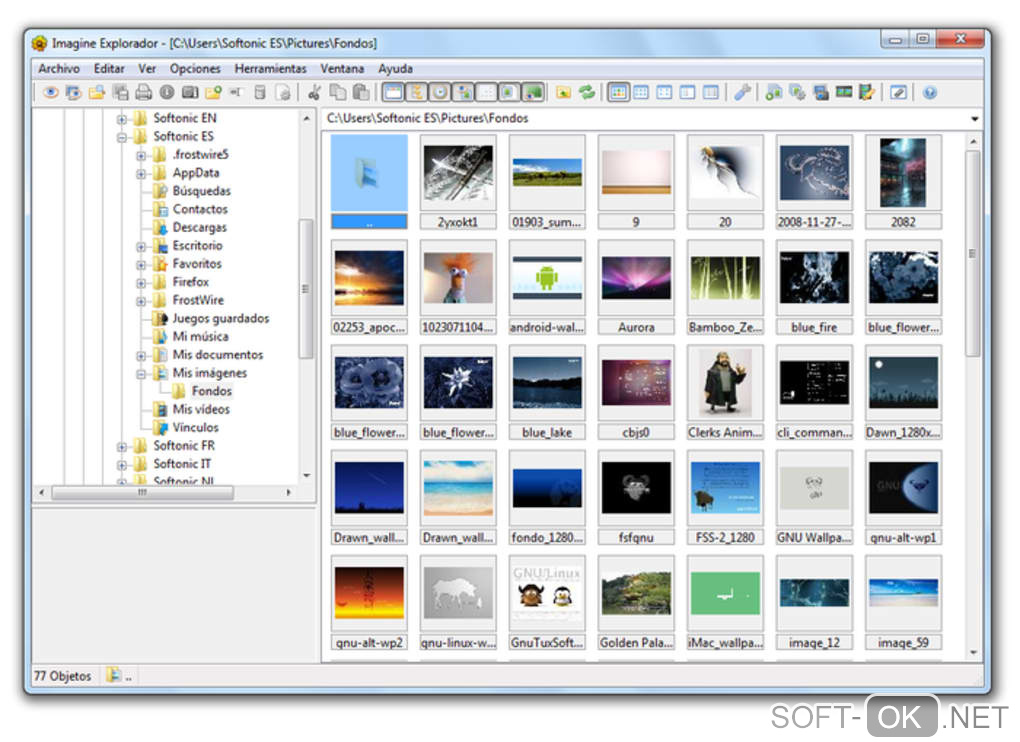
Task: Click the green refresh arrows icon
Action: point(587,93)
